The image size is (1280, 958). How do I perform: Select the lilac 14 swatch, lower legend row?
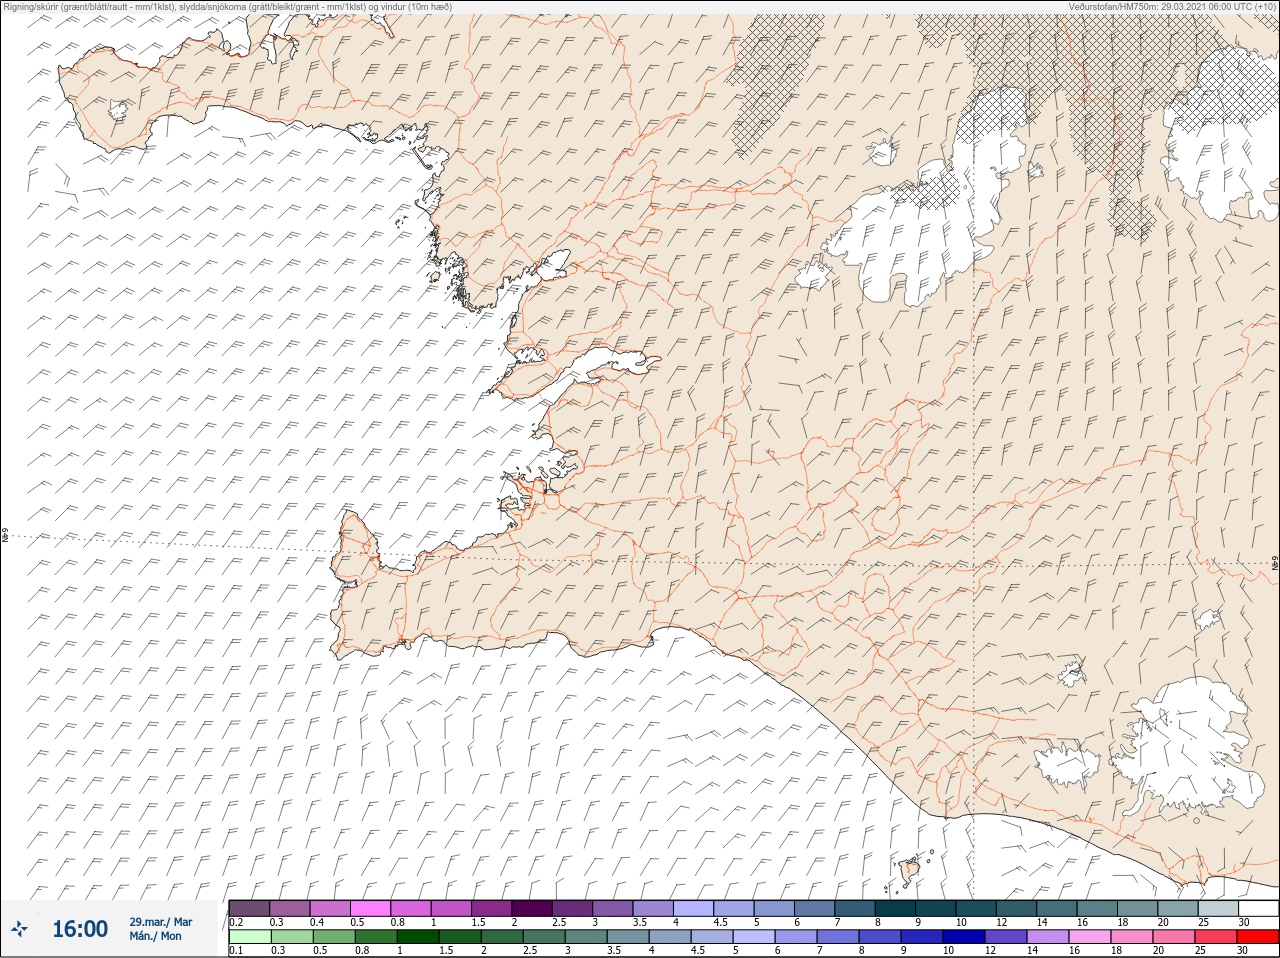click(x=1048, y=937)
